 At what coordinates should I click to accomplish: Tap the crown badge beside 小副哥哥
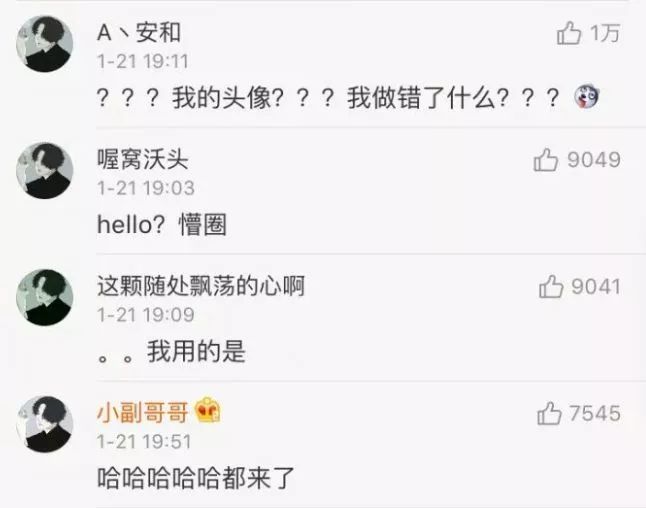pyautogui.click(x=207, y=410)
